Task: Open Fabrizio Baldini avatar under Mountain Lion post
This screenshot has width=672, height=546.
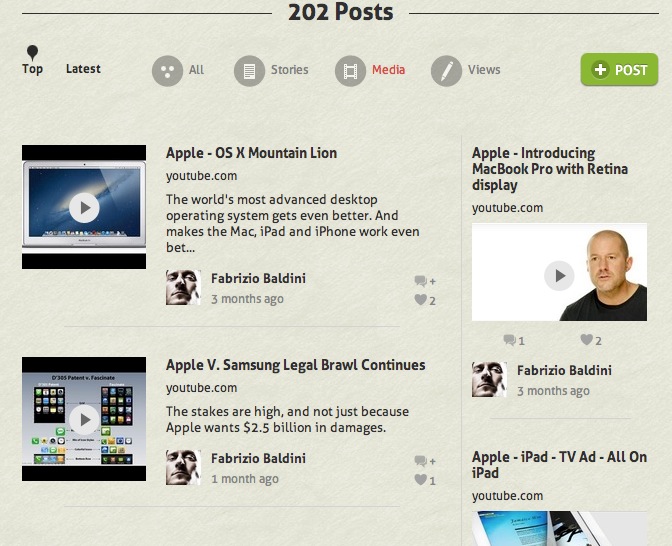Action: click(183, 288)
